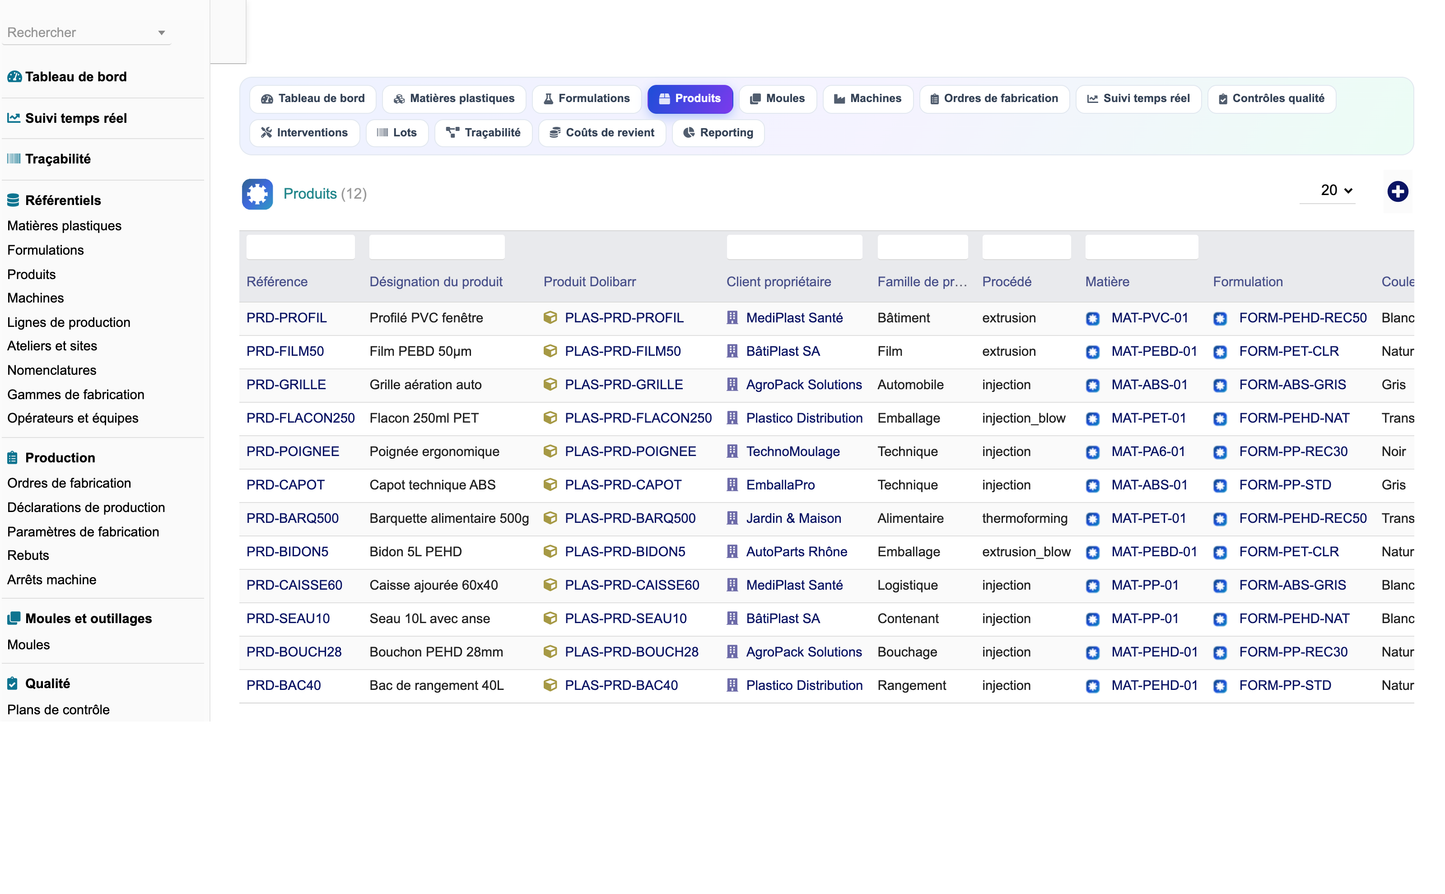Image resolution: width=1445 pixels, height=894 pixels.
Task: Open the Coûts de revient tab
Action: (602, 133)
